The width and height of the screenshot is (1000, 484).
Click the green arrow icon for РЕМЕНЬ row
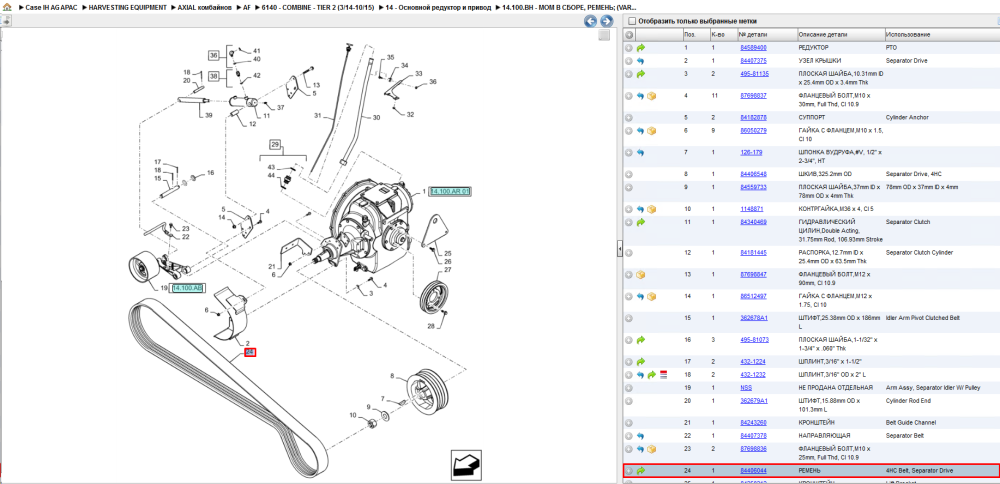pos(641,471)
